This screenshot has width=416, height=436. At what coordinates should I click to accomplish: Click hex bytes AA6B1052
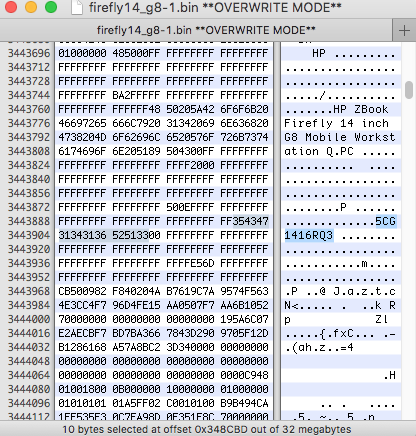pos(244,305)
